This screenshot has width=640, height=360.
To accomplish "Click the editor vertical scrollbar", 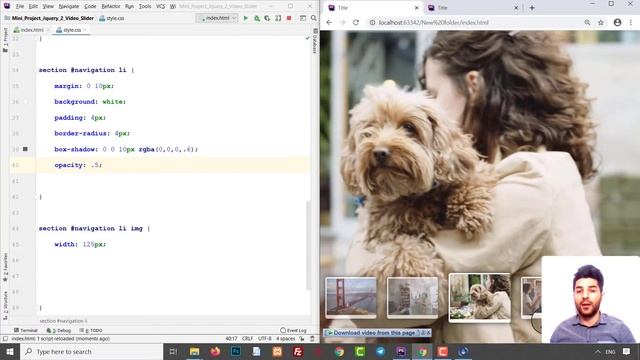I will (308, 245).
